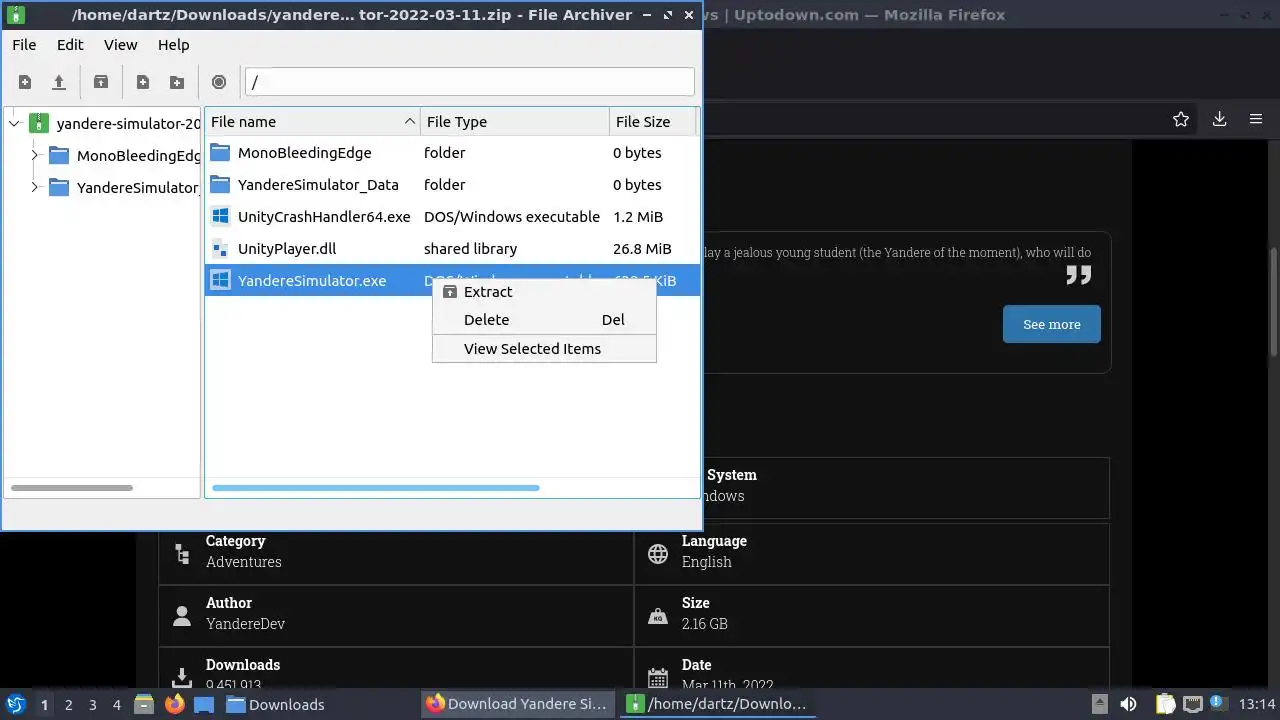This screenshot has height=720, width=1280.
Task: Select UnityCrashHandler64.exe file name
Action: [324, 217]
